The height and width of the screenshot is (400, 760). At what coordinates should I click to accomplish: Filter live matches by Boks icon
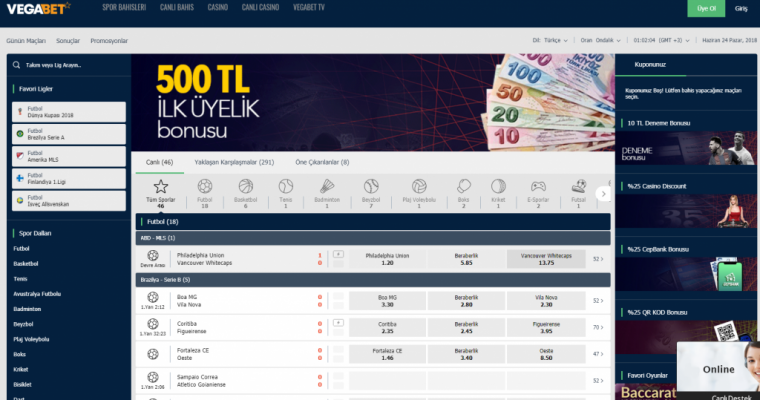(x=463, y=186)
